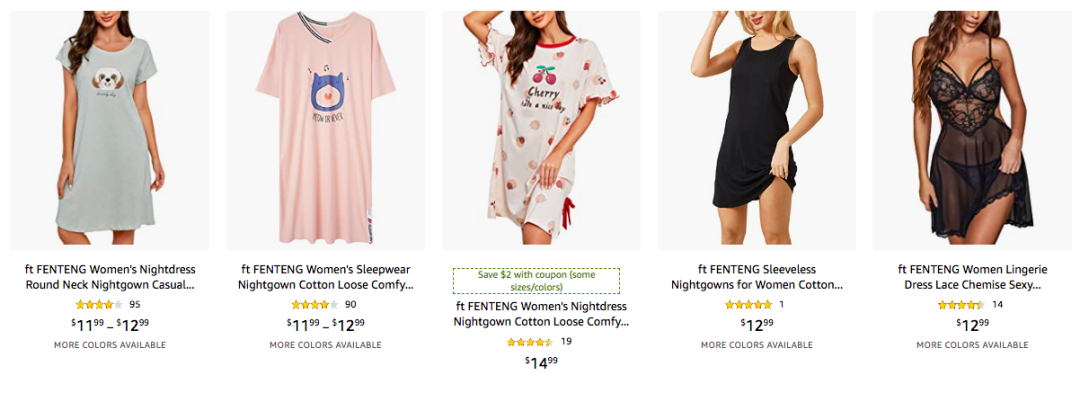Click the five-star rating with 1 review
1080x393 pixels.
(x=749, y=304)
